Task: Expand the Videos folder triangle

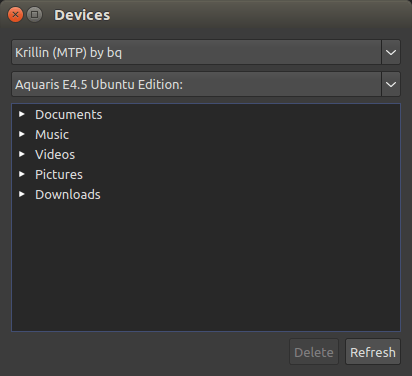Action: 22,154
